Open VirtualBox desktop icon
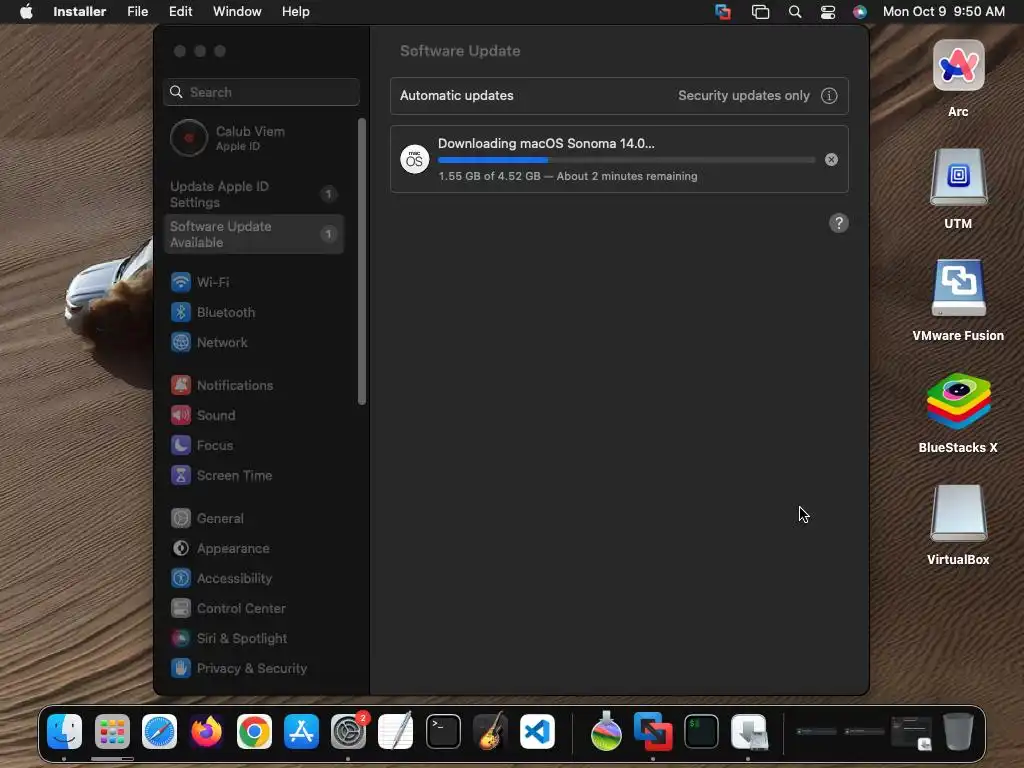Viewport: 1024px width, 768px height. [958, 513]
